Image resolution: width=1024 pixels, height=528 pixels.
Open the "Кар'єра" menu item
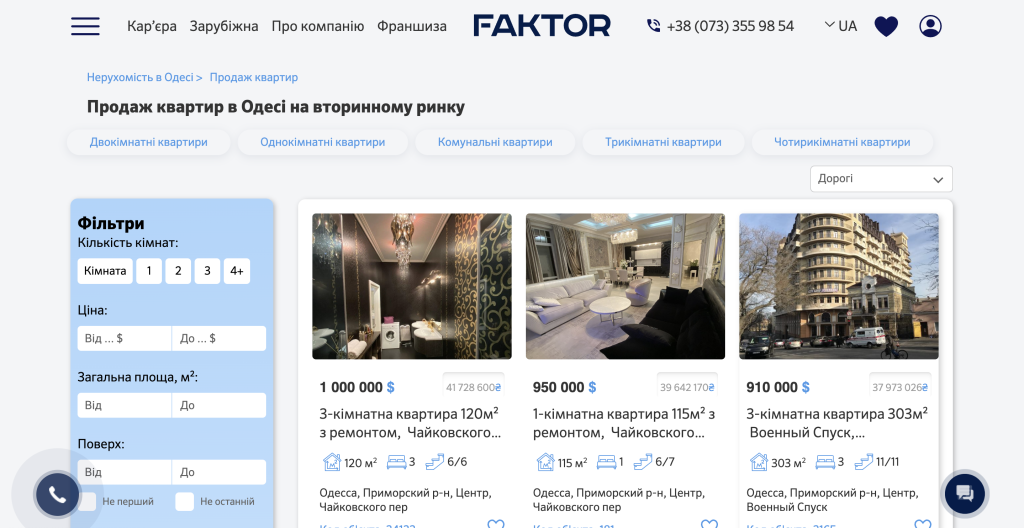(x=152, y=26)
